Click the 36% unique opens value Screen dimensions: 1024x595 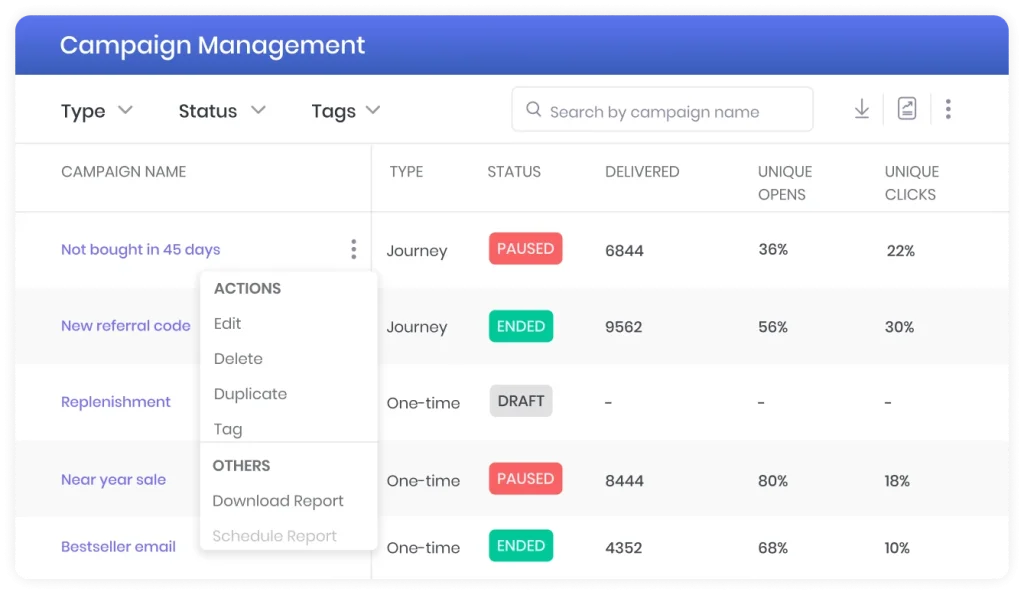pos(773,249)
